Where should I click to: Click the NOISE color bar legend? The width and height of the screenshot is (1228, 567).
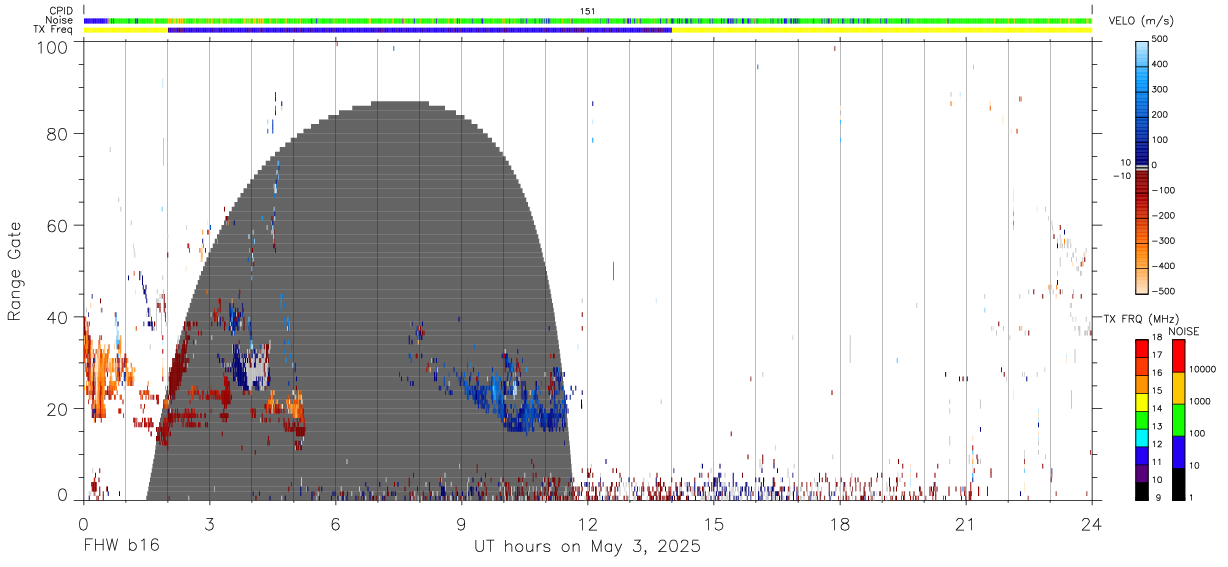click(1178, 420)
